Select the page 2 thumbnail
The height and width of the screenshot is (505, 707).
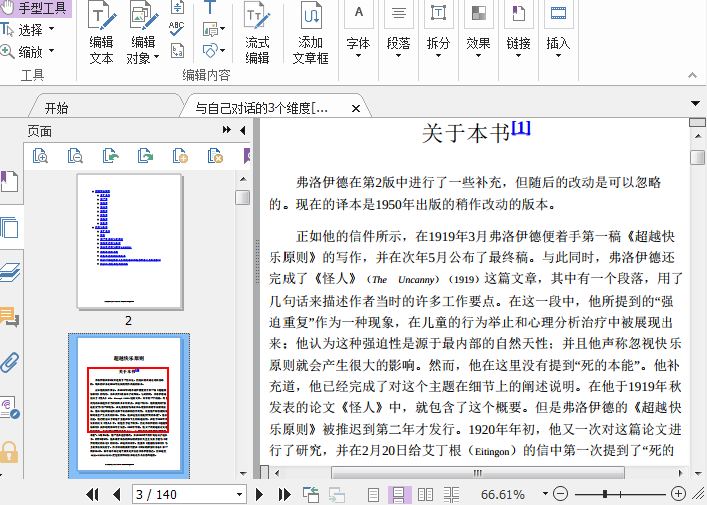129,242
